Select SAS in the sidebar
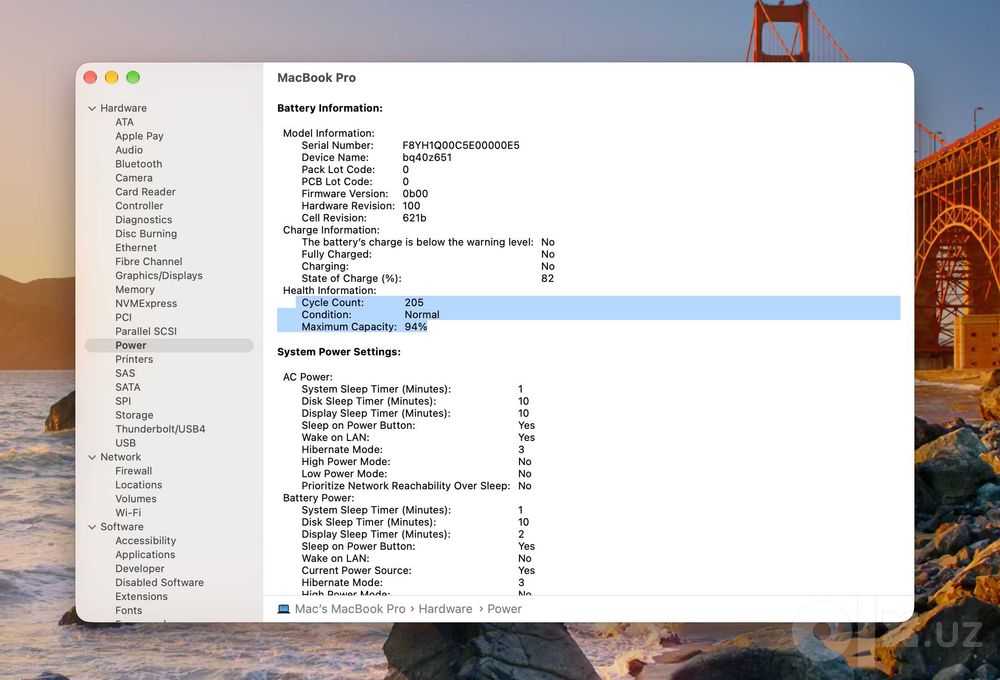Screen dimensions: 1000x680 click(125, 374)
